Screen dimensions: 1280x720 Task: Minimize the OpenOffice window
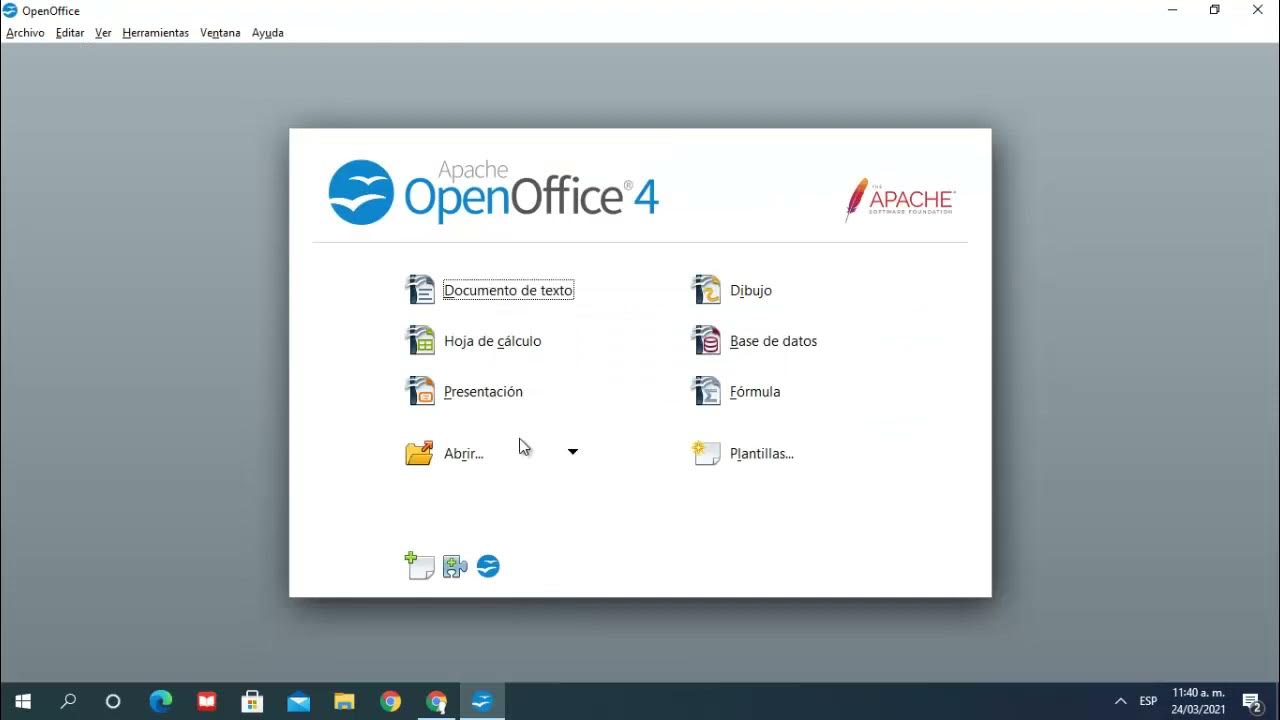click(x=1171, y=10)
